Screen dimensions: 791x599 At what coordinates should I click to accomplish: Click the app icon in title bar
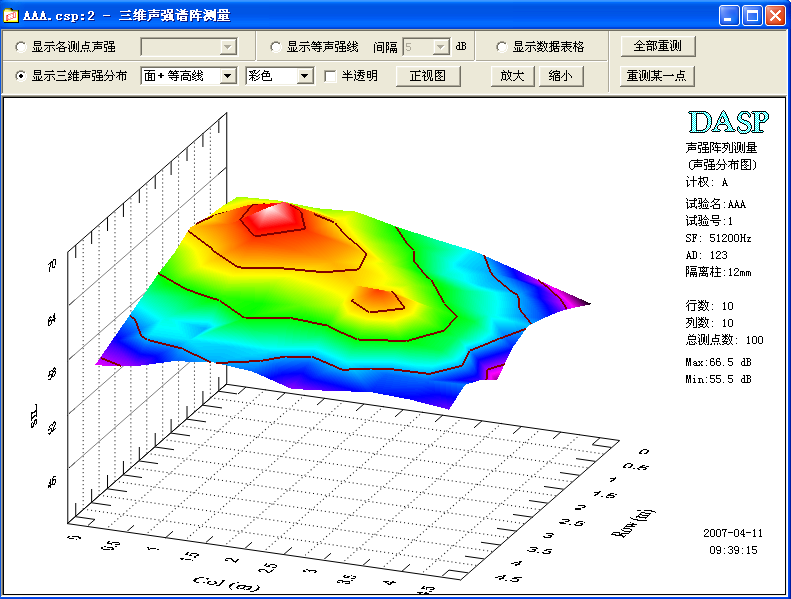[x=11, y=15]
